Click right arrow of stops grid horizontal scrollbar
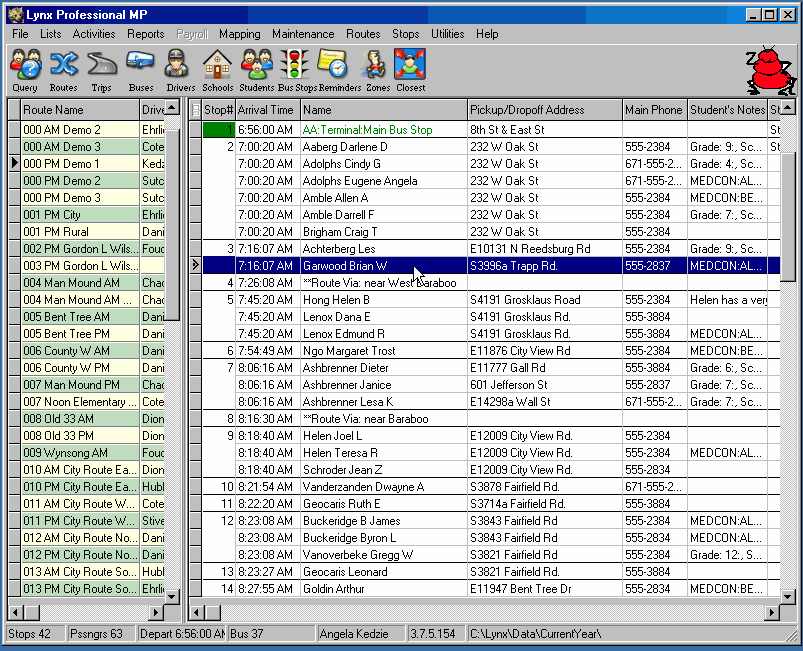Screen dimensions: 803x651 click(x=772, y=612)
